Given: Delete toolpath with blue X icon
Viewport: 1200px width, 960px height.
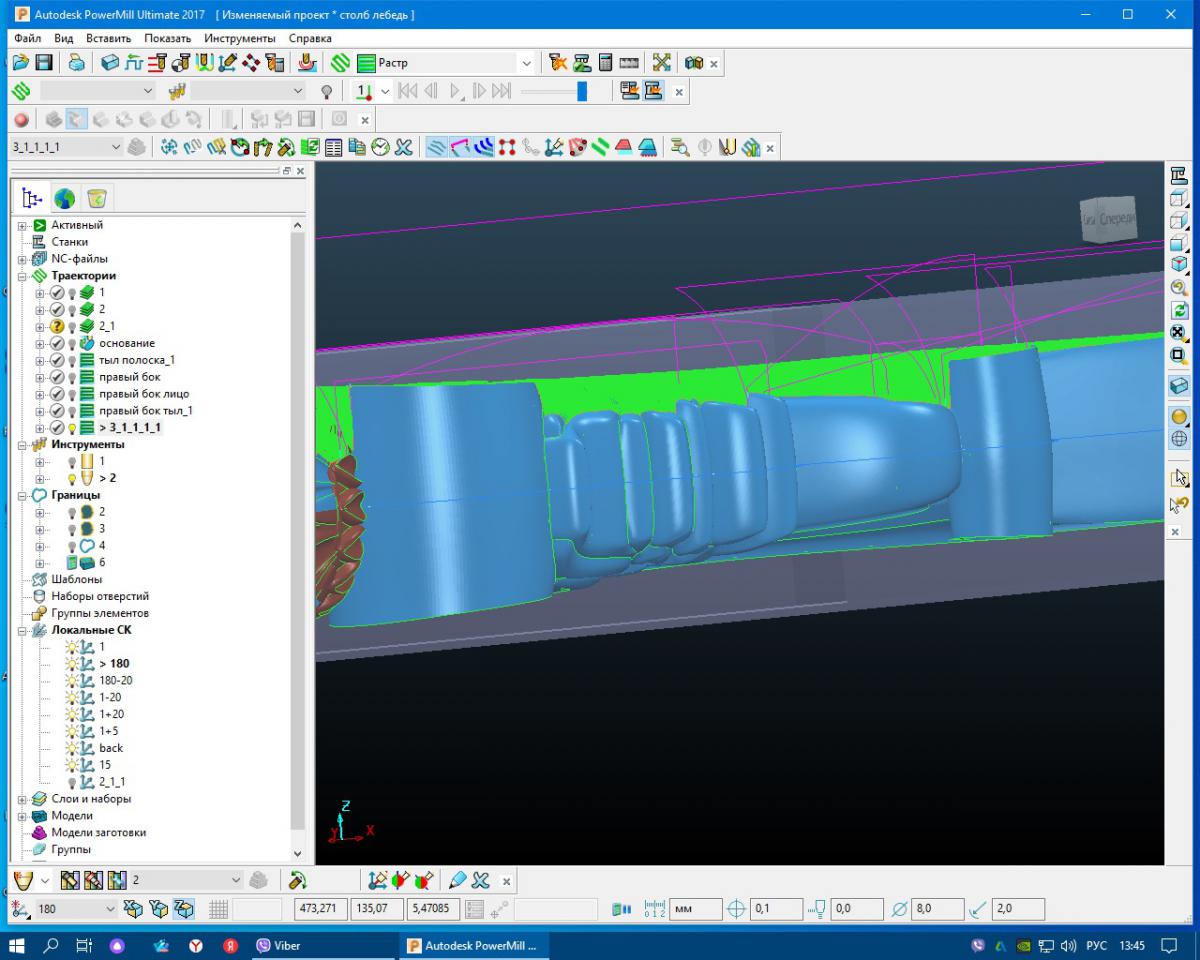Looking at the screenshot, I should pos(403,148).
